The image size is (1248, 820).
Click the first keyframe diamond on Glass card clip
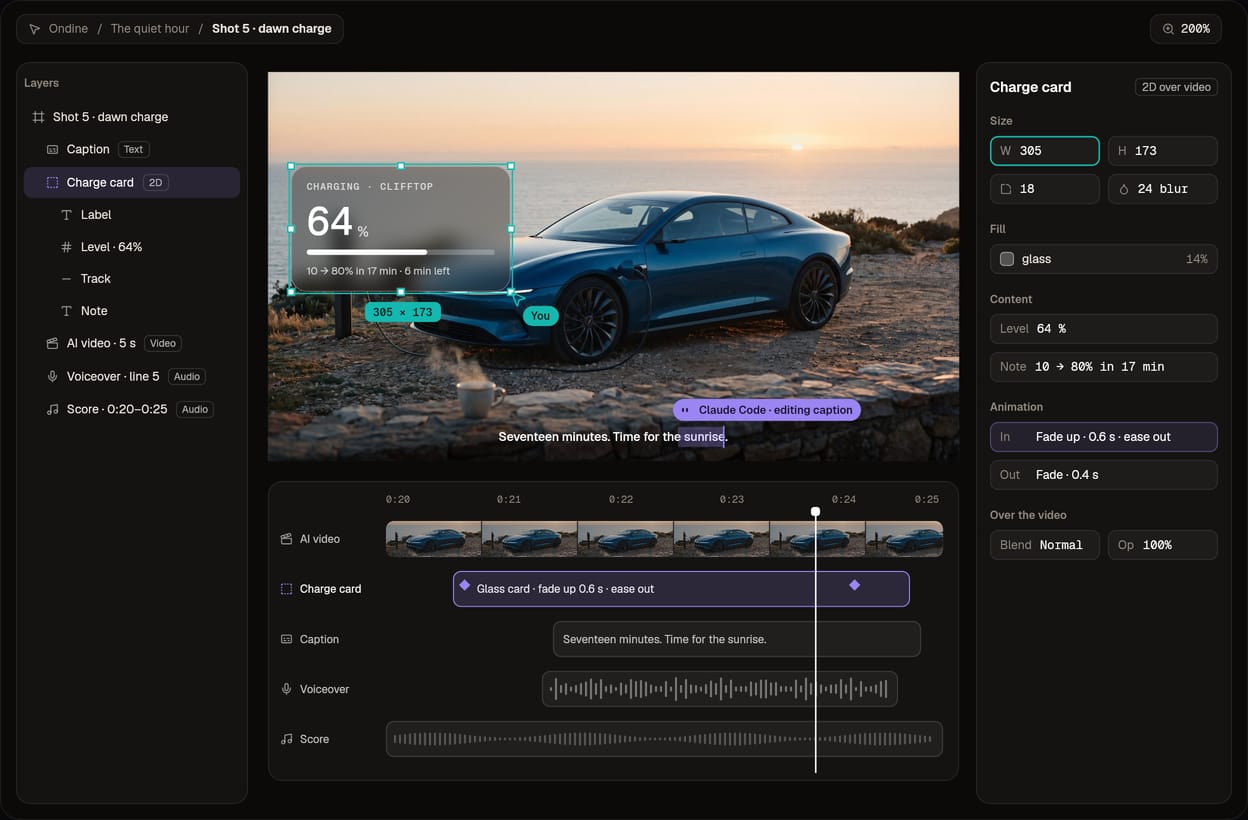coord(464,585)
